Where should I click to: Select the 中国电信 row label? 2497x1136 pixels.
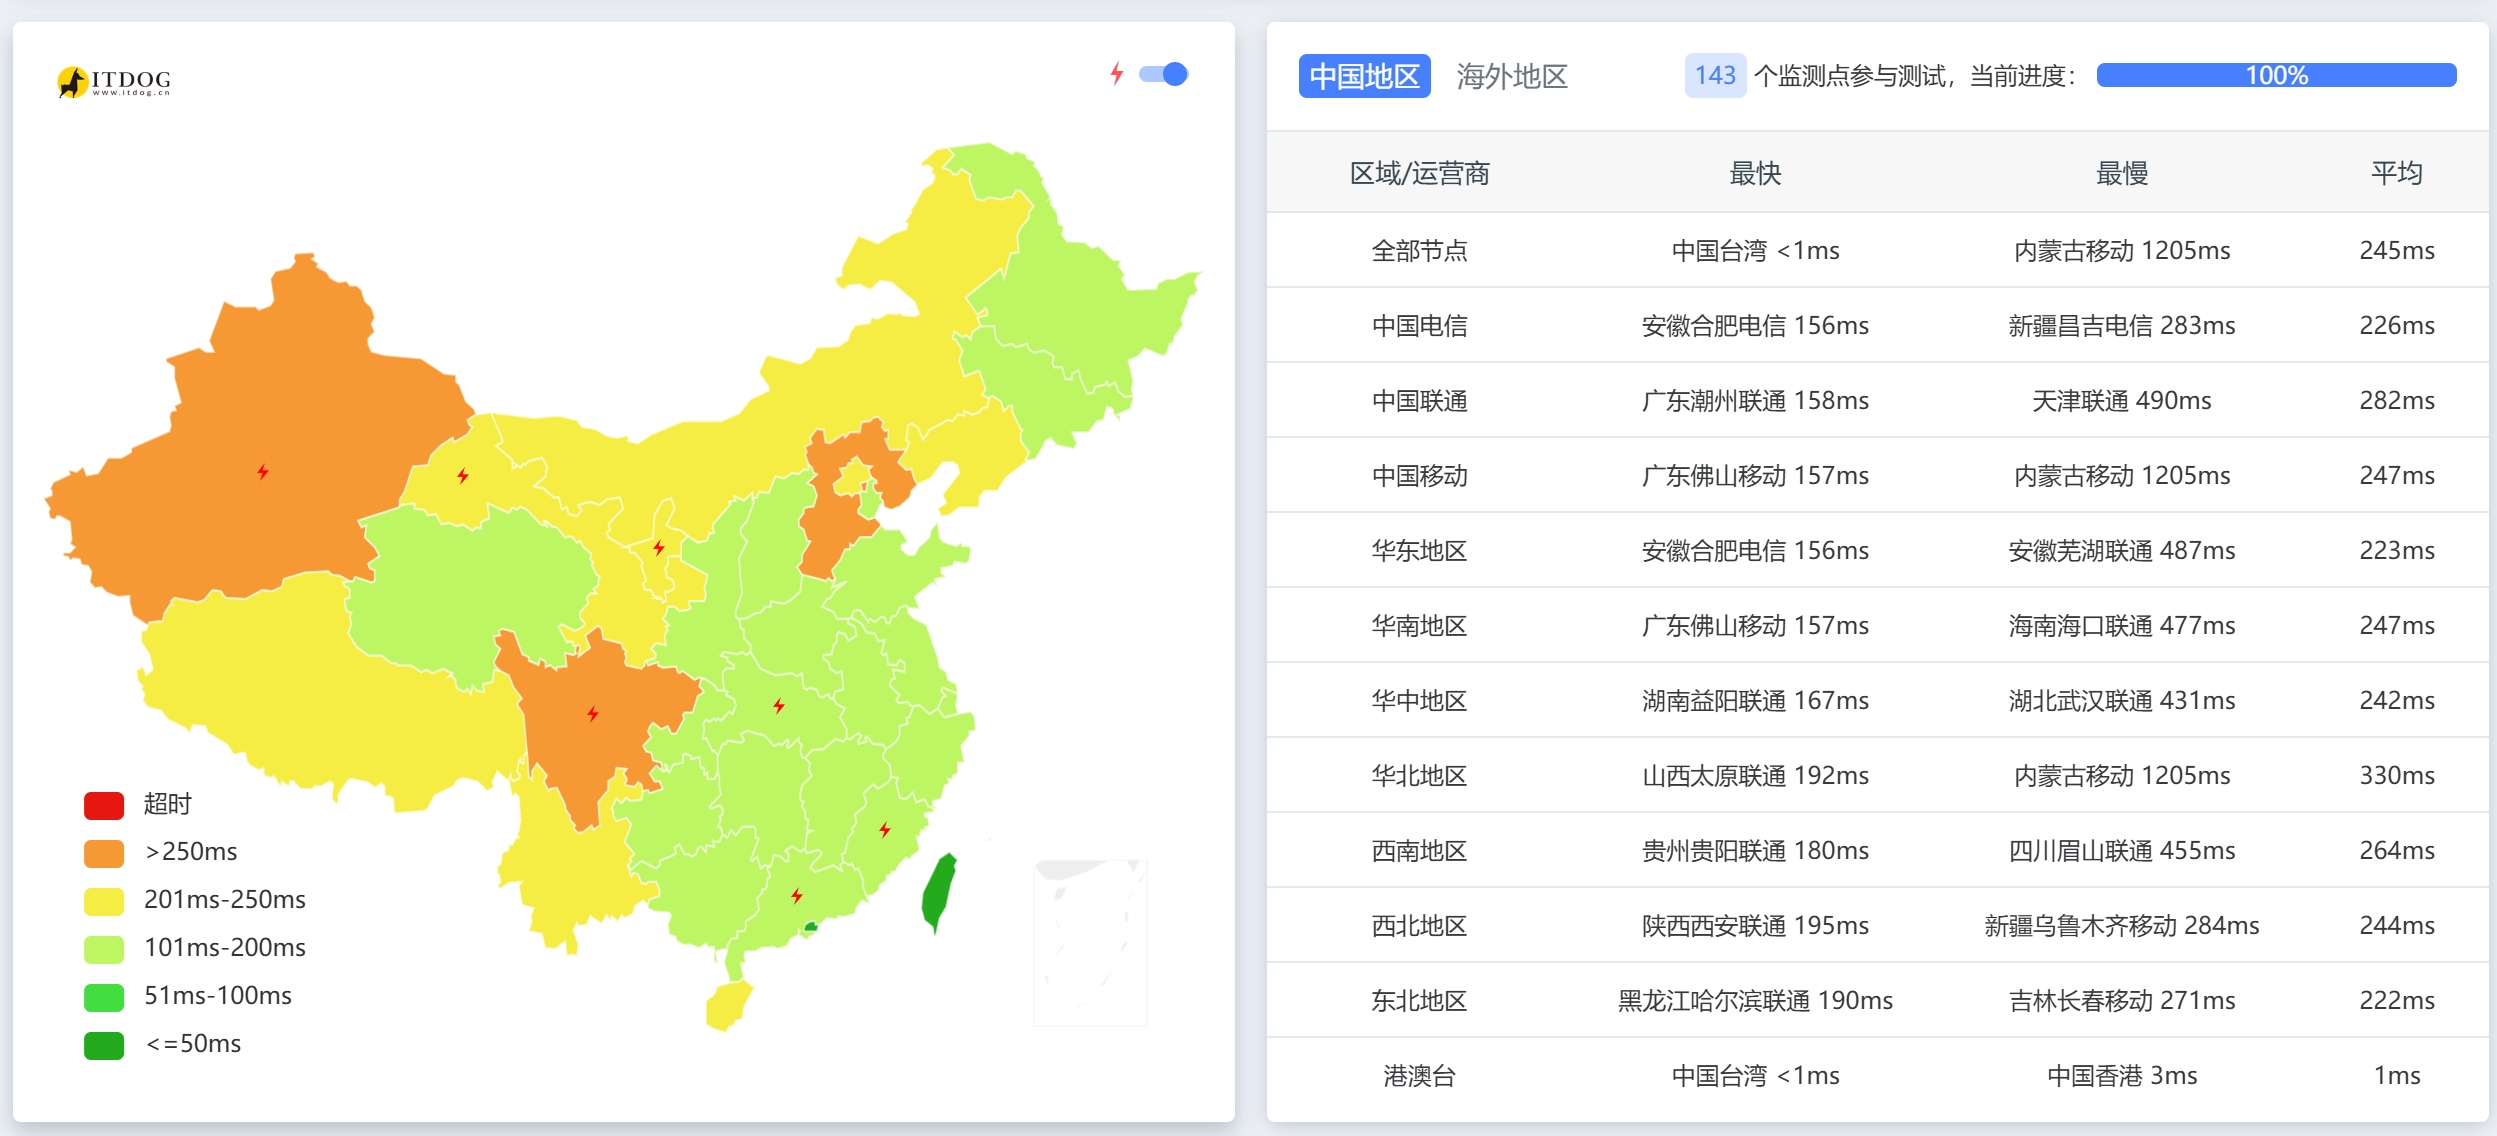(x=1420, y=325)
